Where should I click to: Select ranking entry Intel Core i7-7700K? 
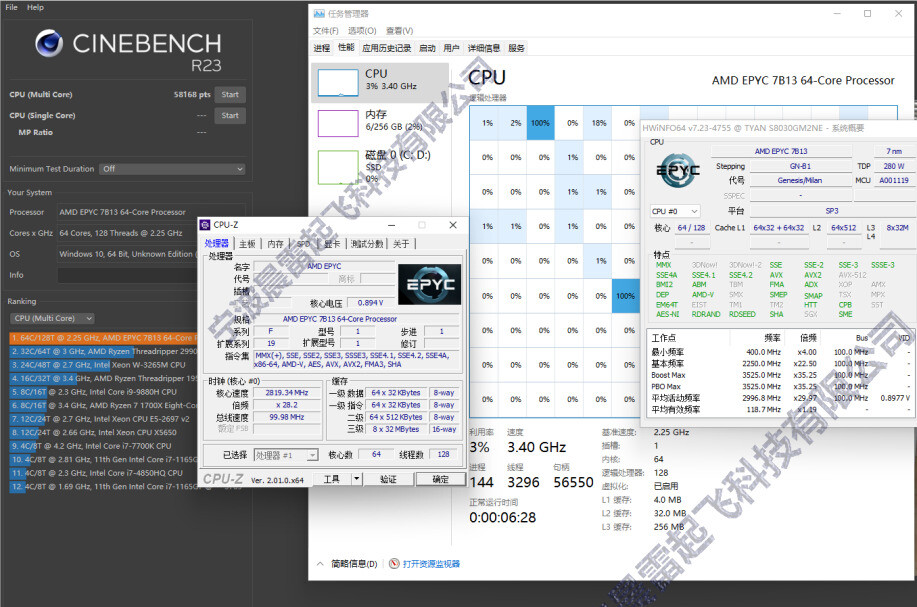104,446
